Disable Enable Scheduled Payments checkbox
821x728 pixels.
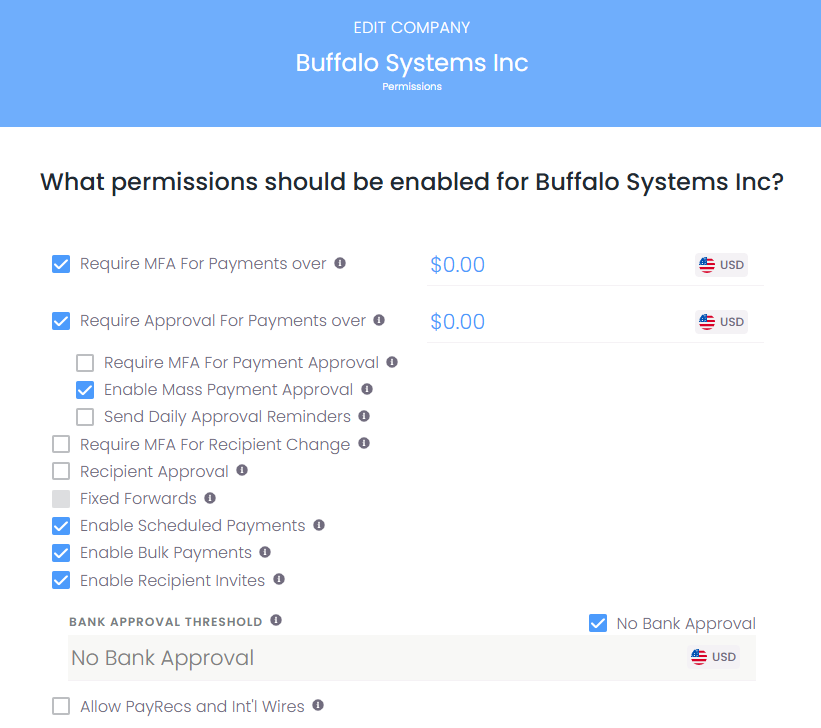click(x=61, y=526)
